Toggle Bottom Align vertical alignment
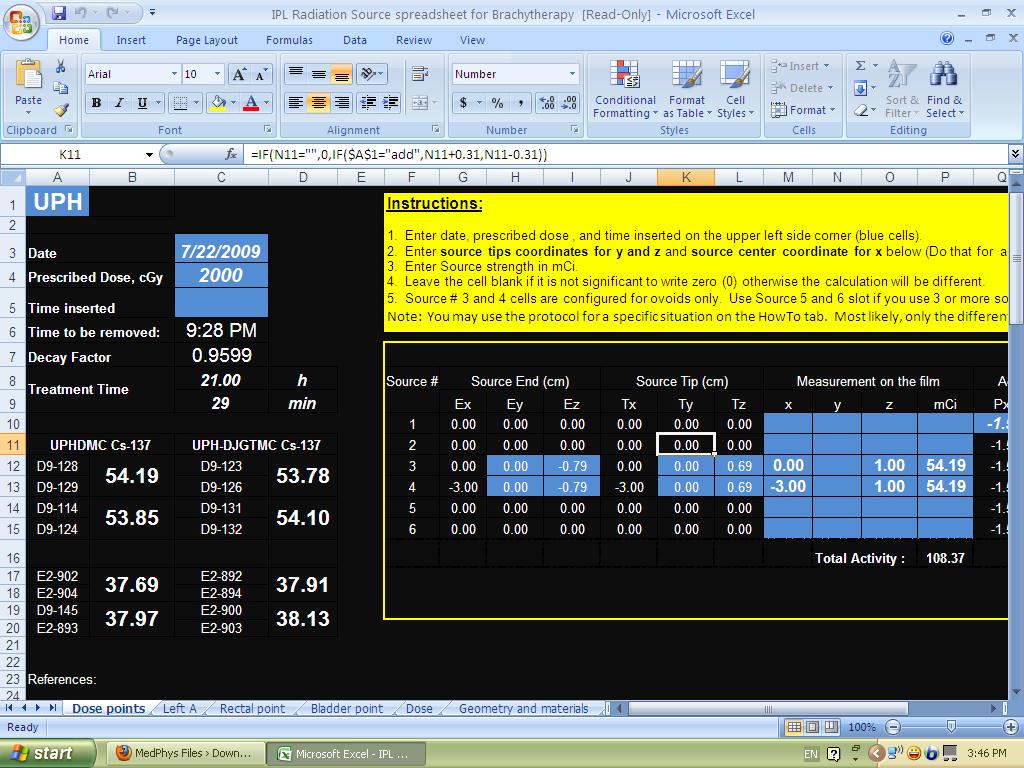Viewport: 1024px width, 768px height. pos(341,74)
